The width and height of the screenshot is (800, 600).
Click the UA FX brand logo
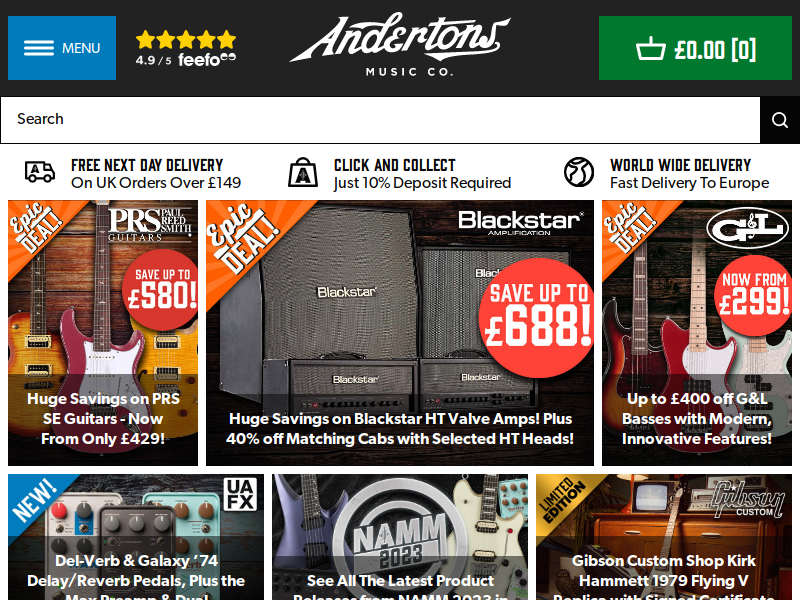click(x=240, y=494)
